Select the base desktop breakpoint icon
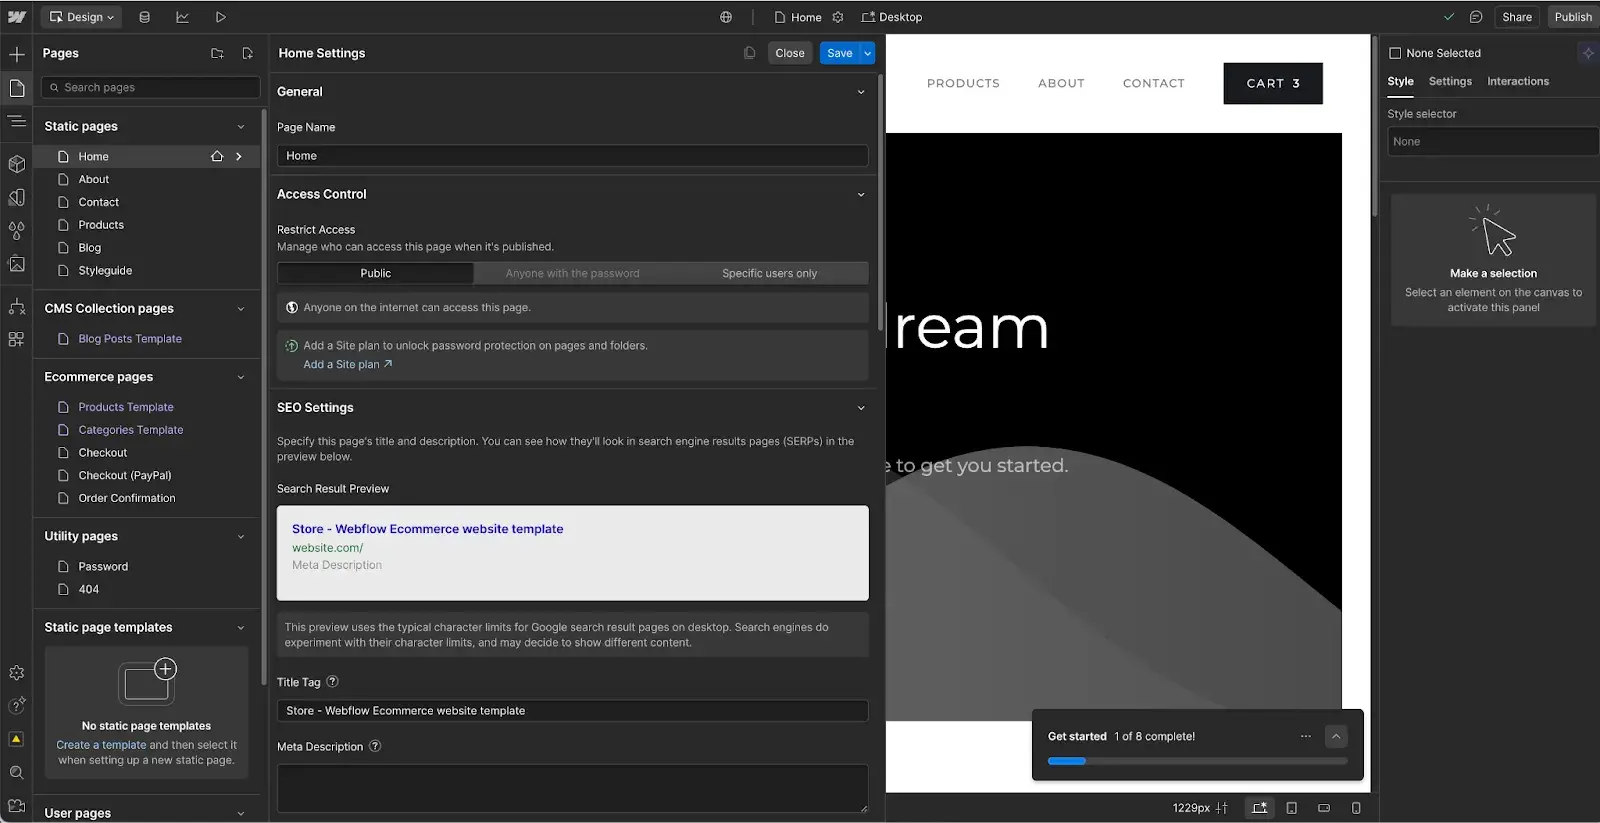Screen dimensions: 1600x823 (1259, 808)
